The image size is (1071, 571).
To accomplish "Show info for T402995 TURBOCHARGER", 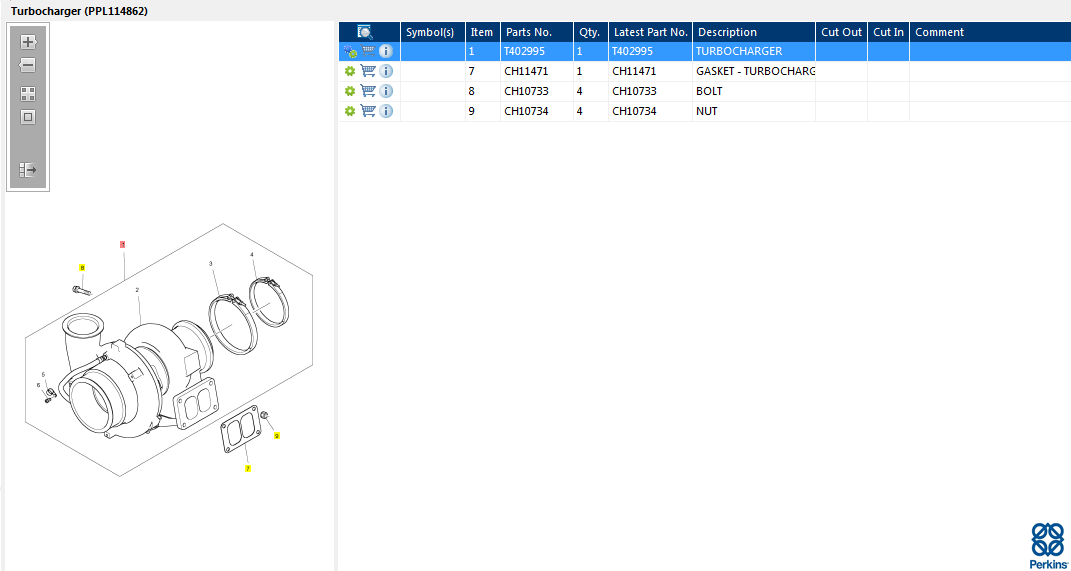I will (386, 51).
